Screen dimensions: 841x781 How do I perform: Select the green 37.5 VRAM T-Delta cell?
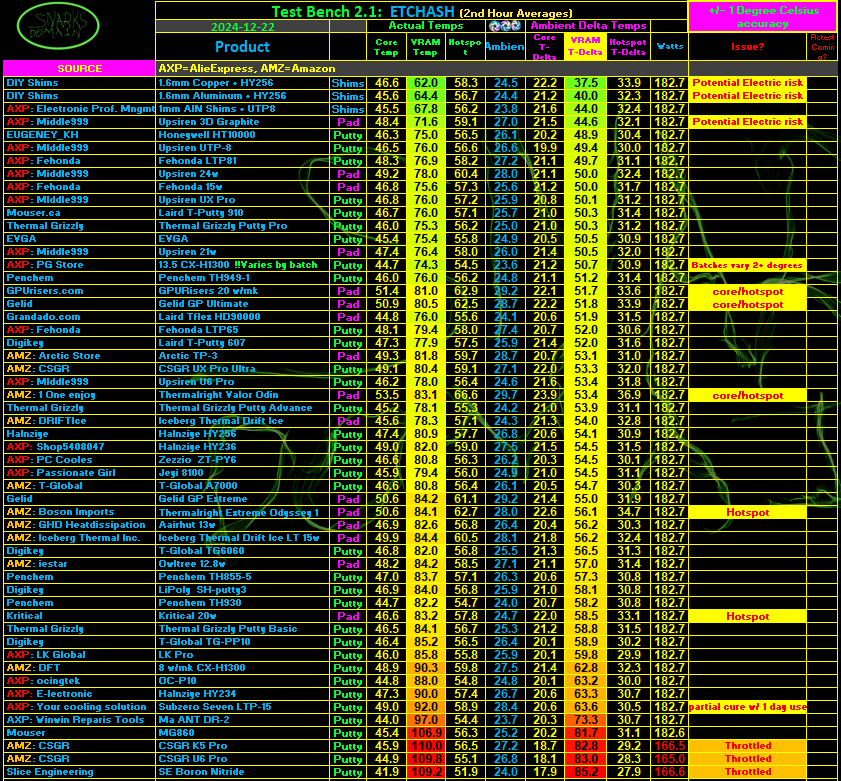585,83
